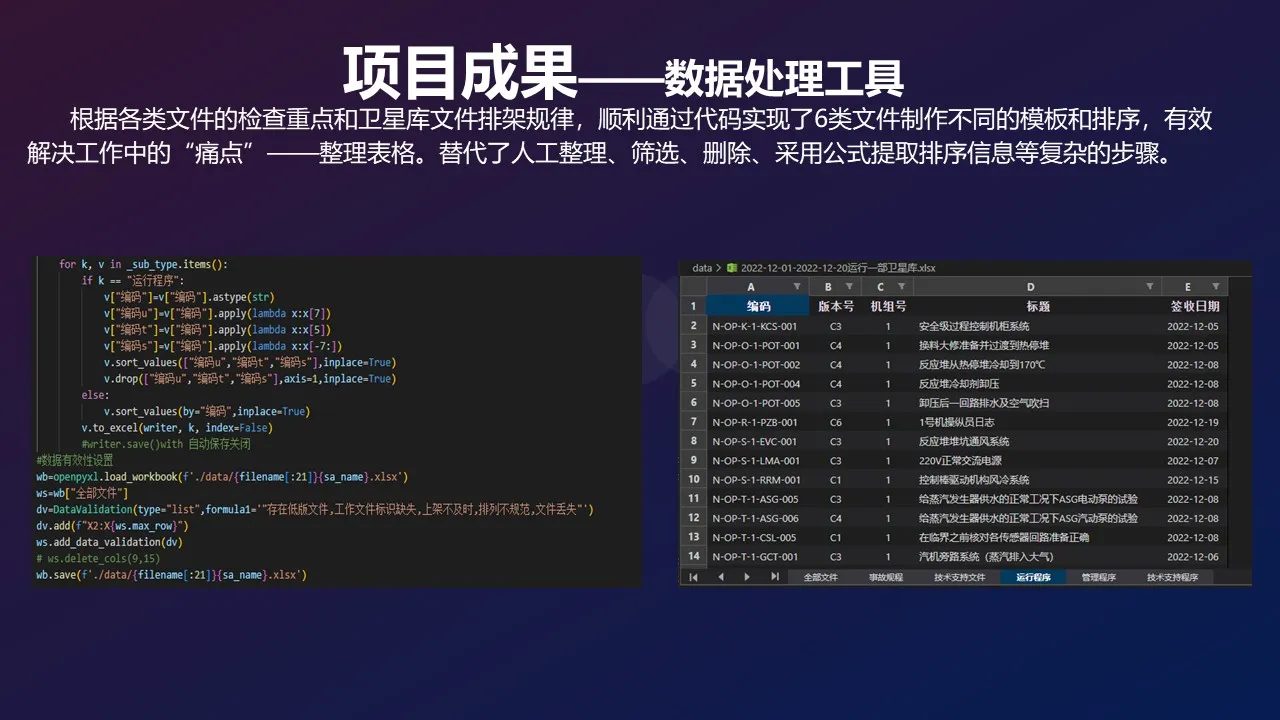The image size is (1280, 720).
Task: Click code line ws.add_data_validation(dv)
Action: [x=110, y=542]
